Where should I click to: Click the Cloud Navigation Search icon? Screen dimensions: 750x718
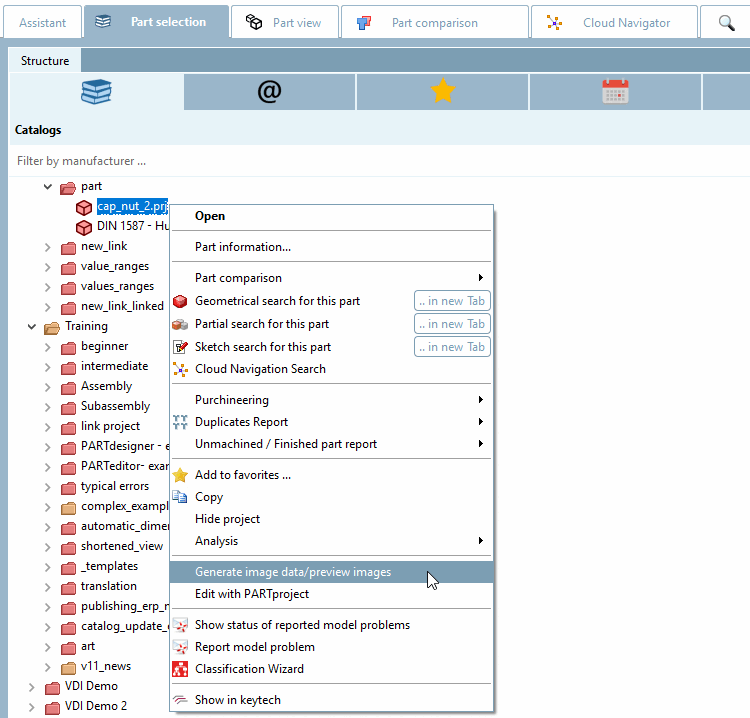click(180, 369)
